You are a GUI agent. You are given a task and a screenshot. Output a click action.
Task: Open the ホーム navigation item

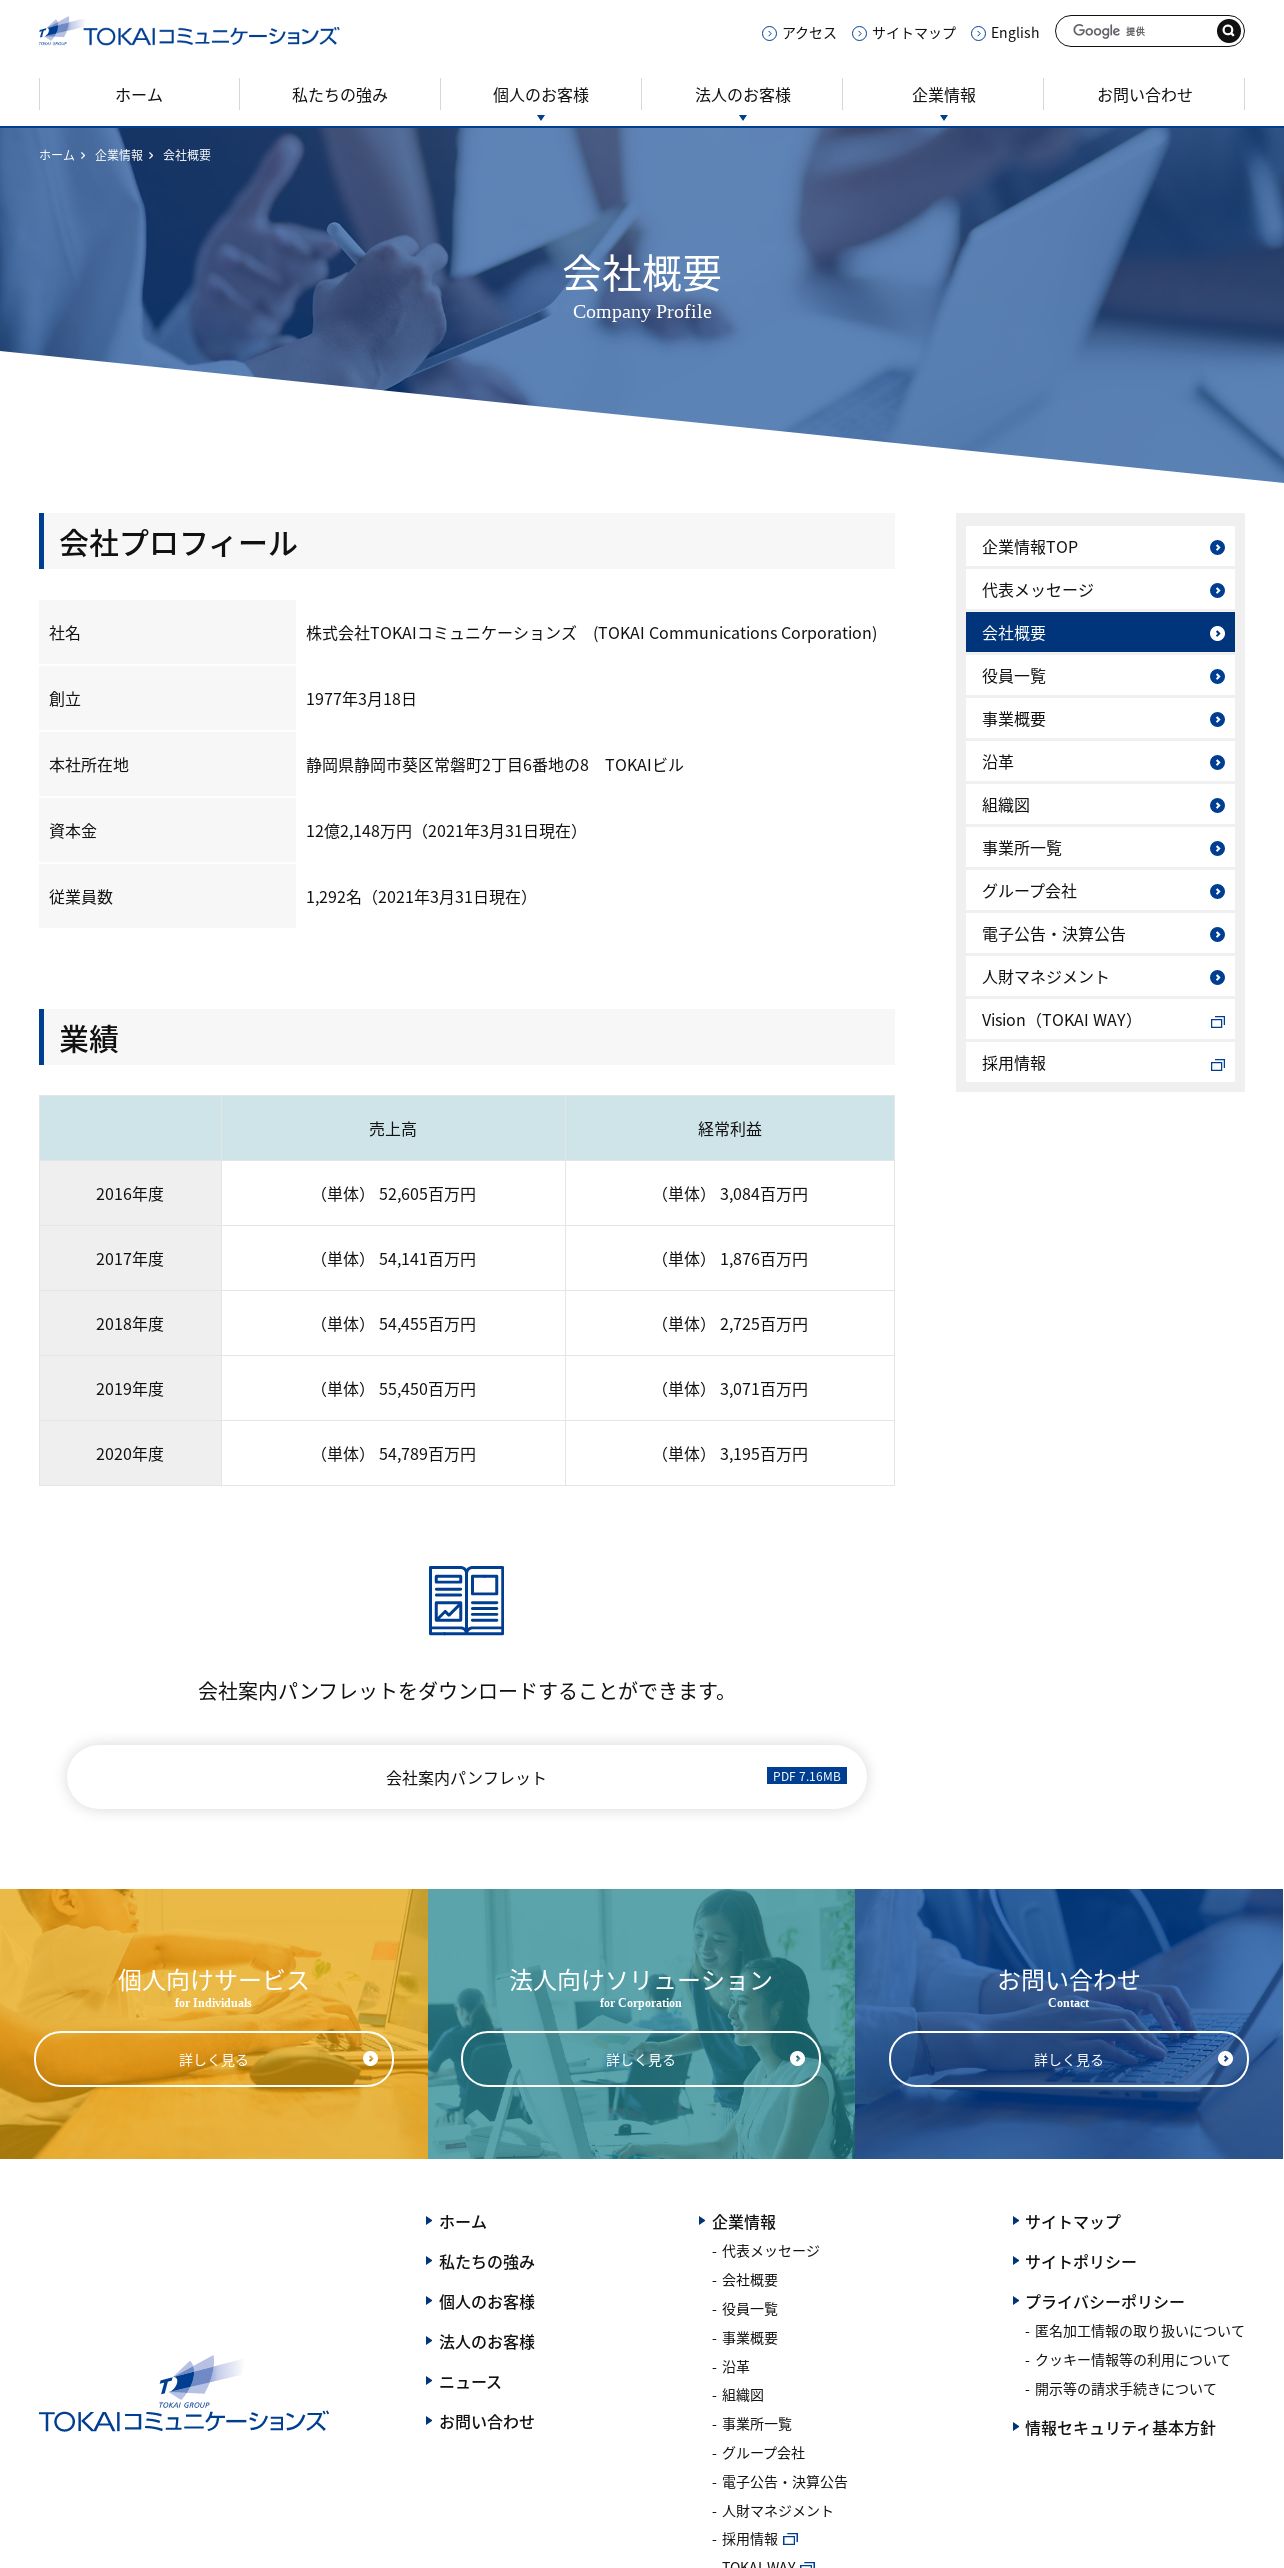[139, 96]
